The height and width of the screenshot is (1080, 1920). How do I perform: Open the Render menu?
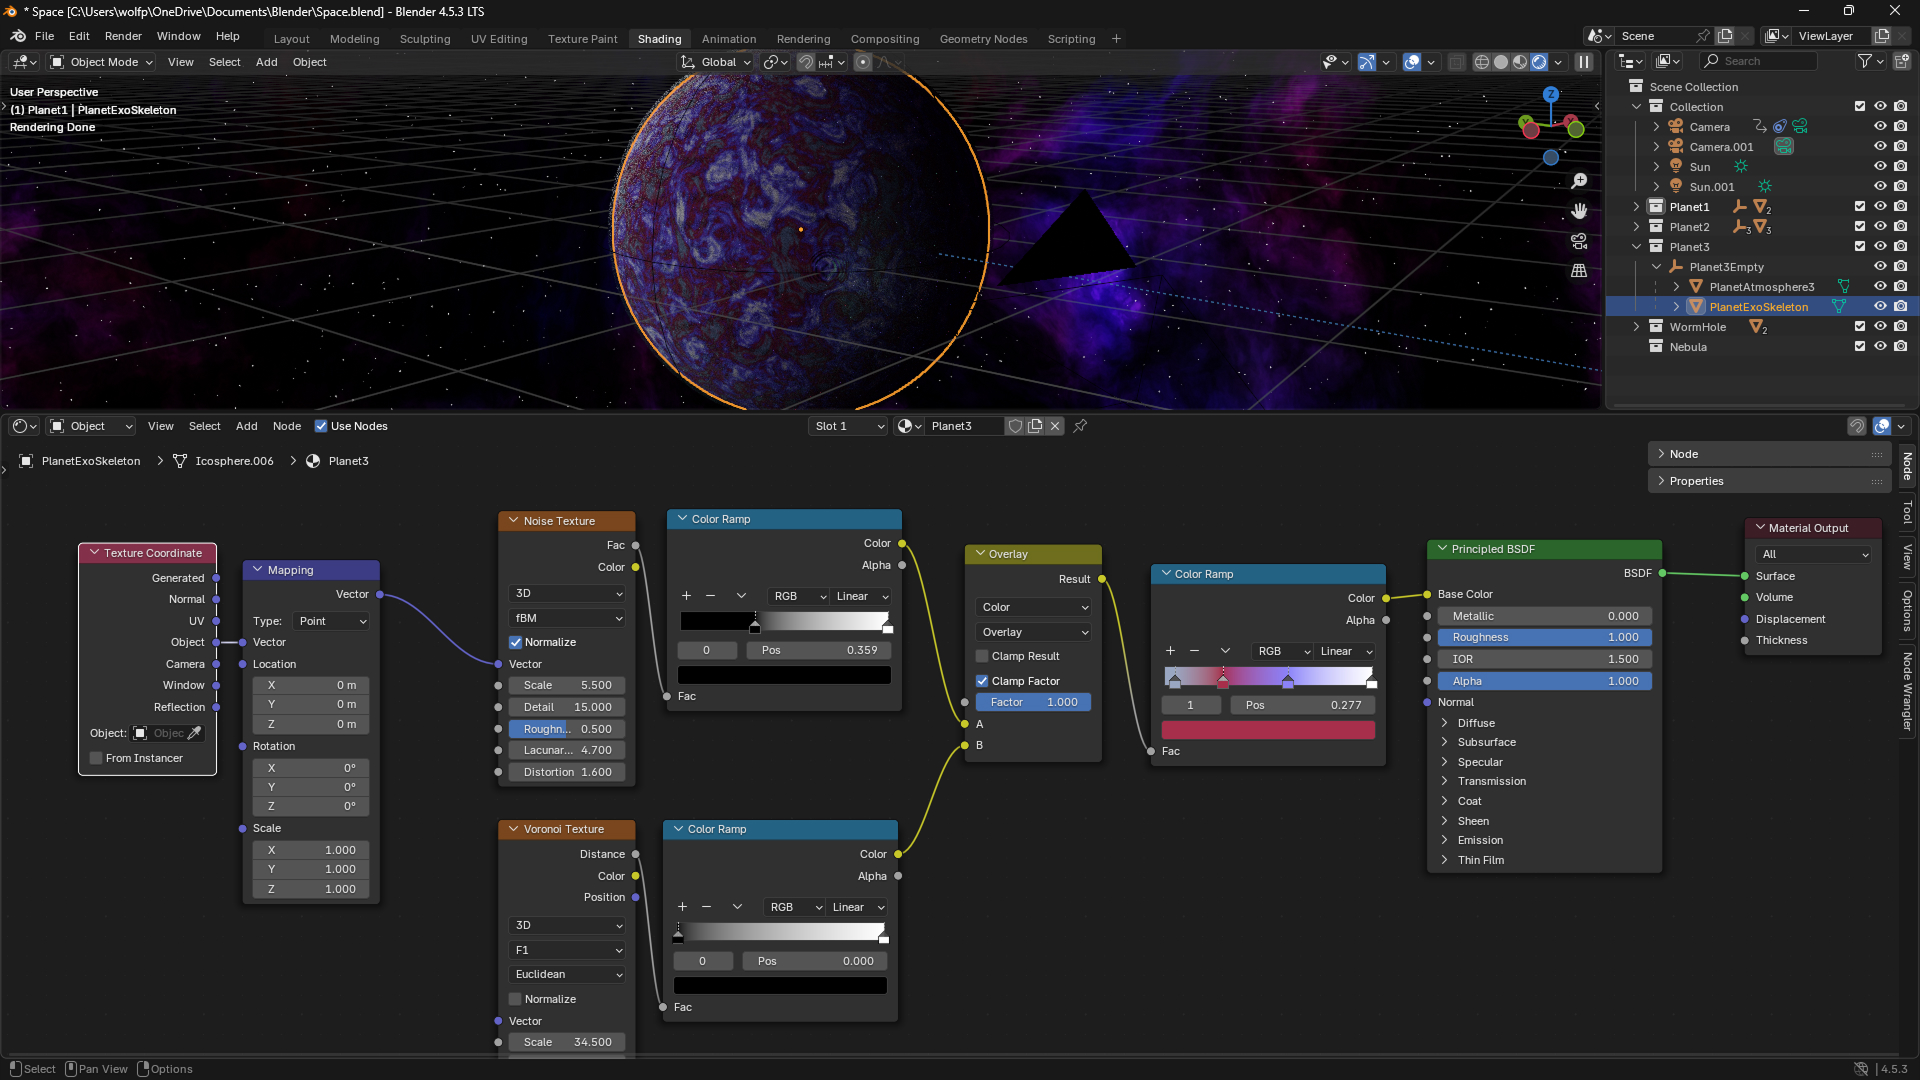coord(123,36)
